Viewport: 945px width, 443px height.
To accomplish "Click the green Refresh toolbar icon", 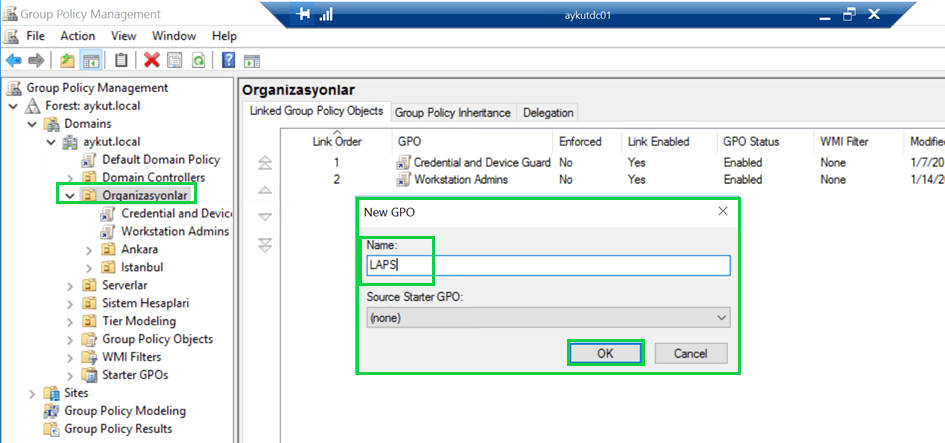I will [x=198, y=60].
